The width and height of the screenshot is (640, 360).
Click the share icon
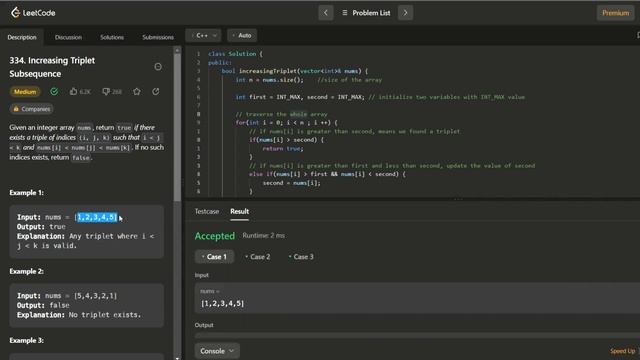156,91
